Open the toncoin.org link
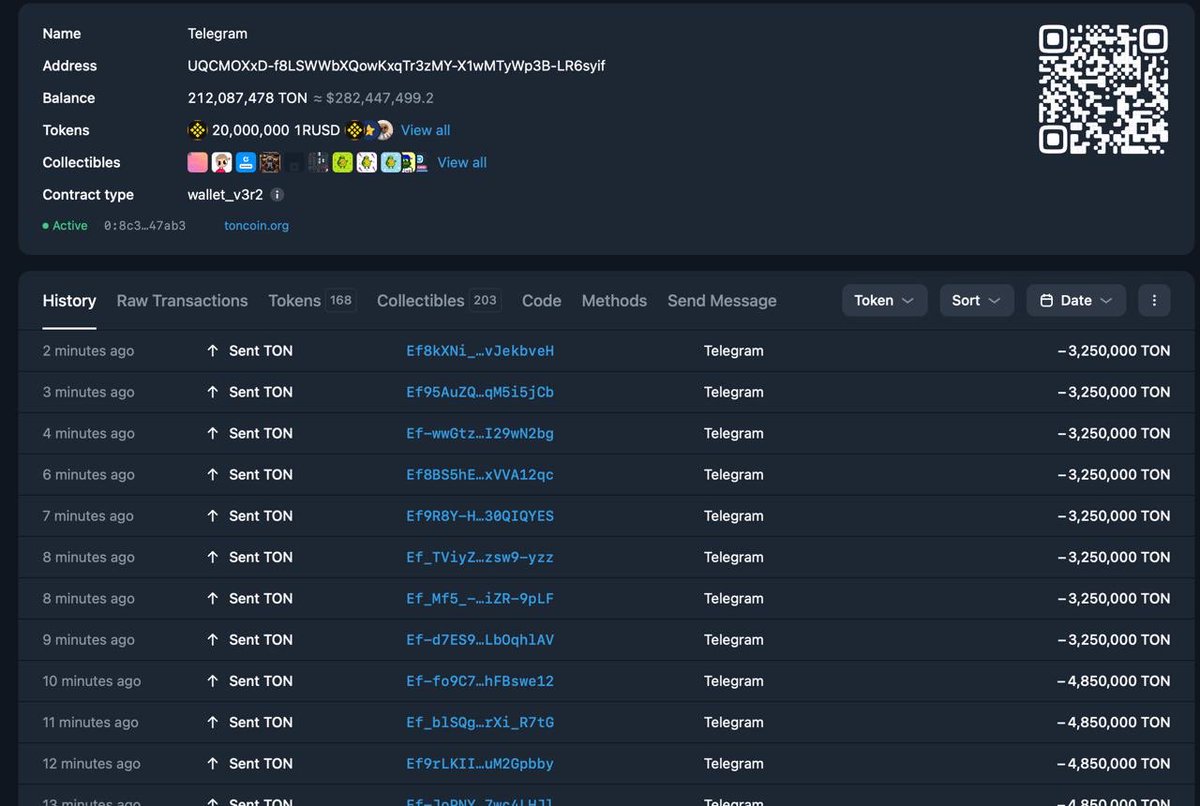The height and width of the screenshot is (806, 1200). click(x=256, y=226)
